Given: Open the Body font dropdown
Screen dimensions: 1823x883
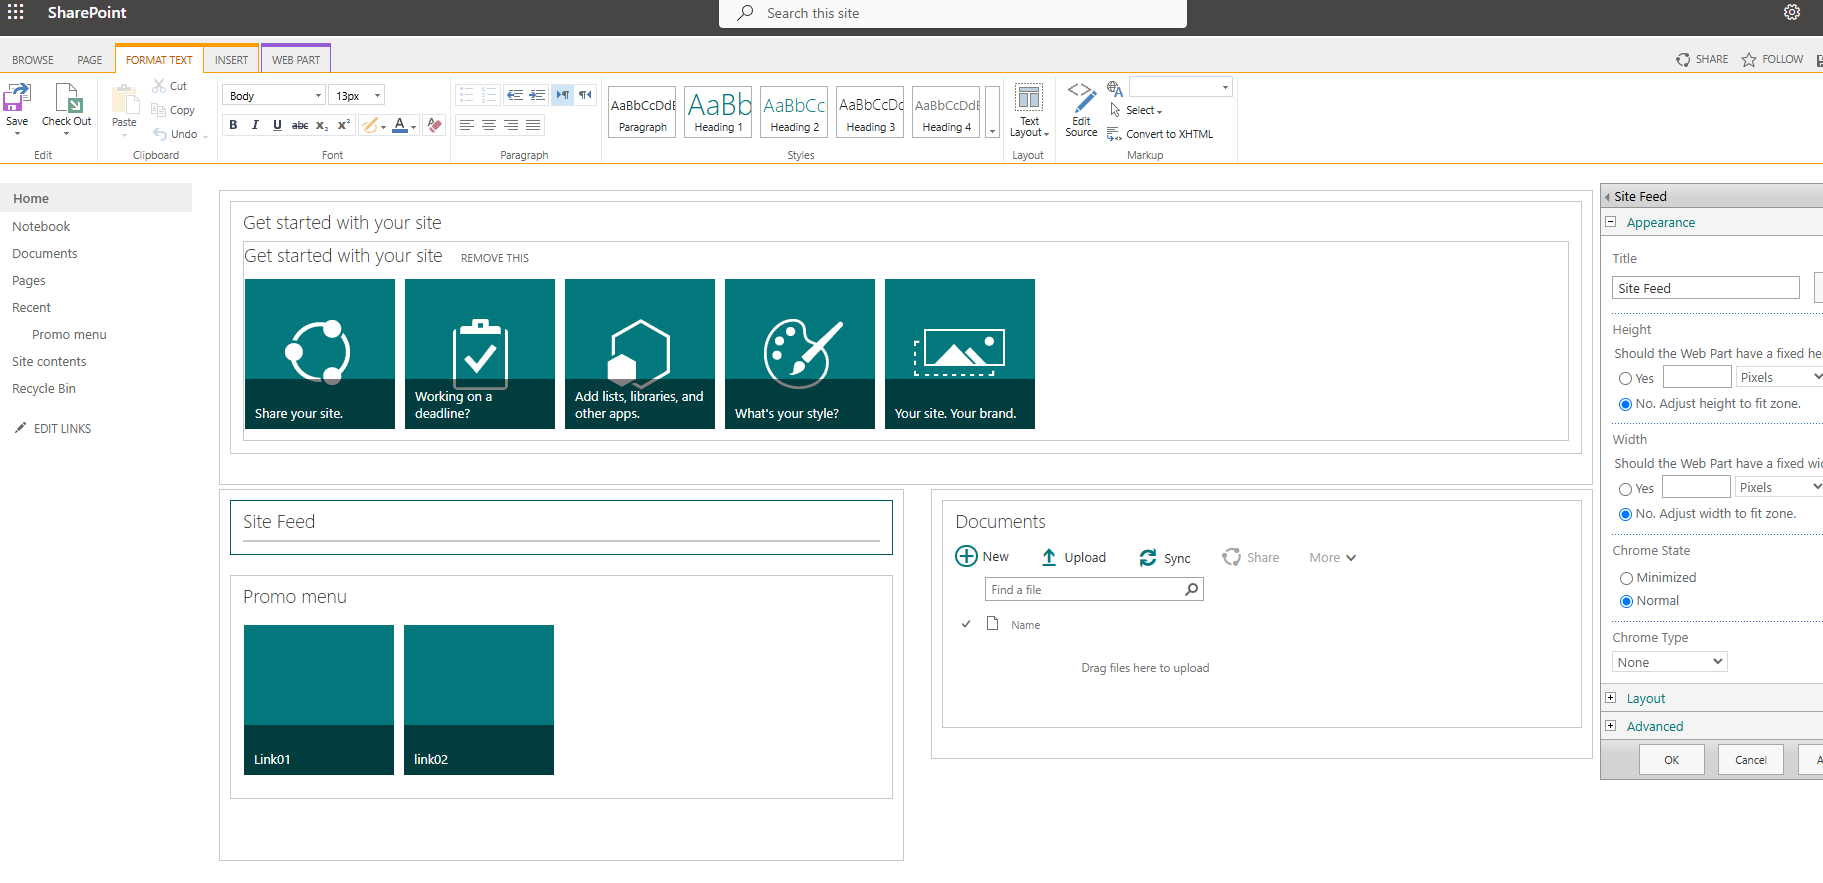Looking at the screenshot, I should click(275, 95).
